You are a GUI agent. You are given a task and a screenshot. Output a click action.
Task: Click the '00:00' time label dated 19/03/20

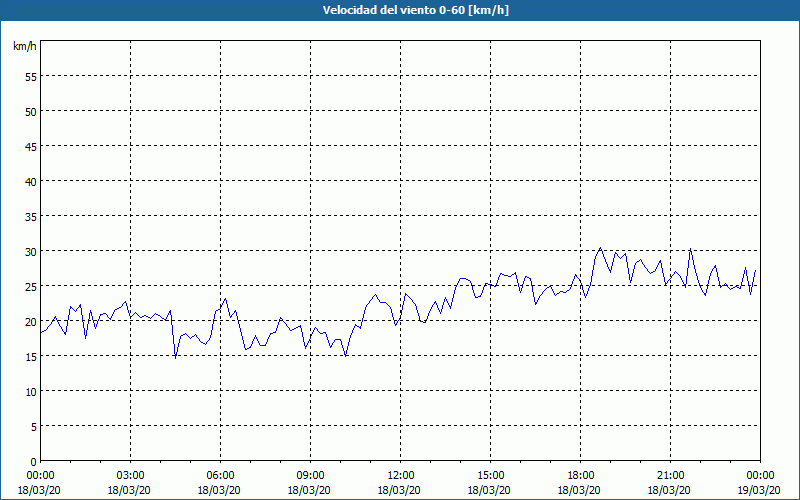coord(760,476)
